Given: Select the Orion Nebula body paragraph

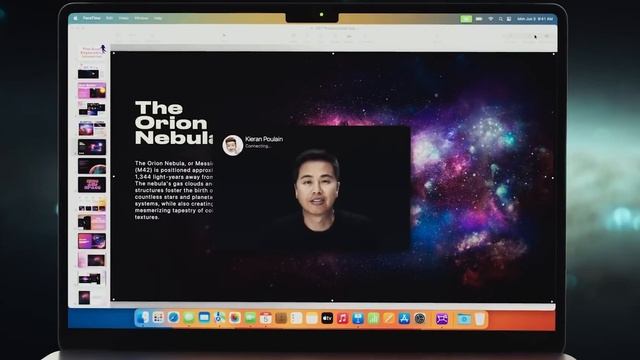Looking at the screenshot, I should click(x=174, y=190).
